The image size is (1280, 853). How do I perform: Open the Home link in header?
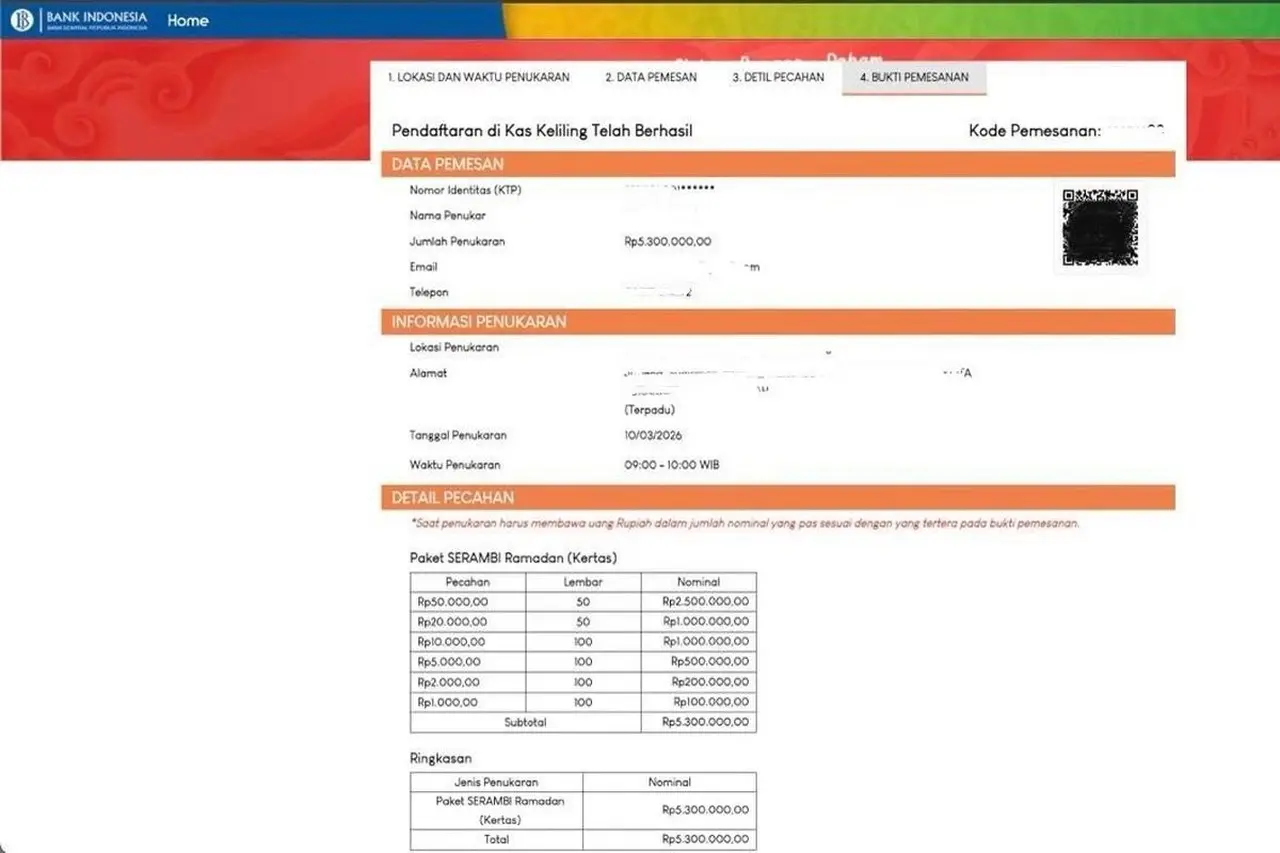click(x=187, y=20)
